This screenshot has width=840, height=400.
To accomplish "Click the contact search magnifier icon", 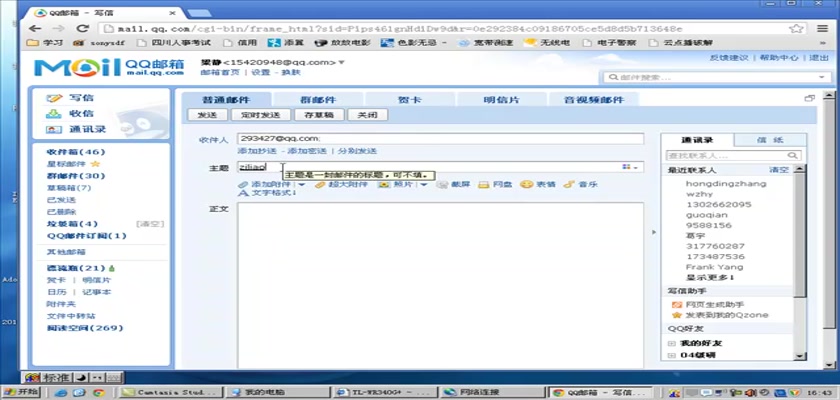I will [792, 155].
